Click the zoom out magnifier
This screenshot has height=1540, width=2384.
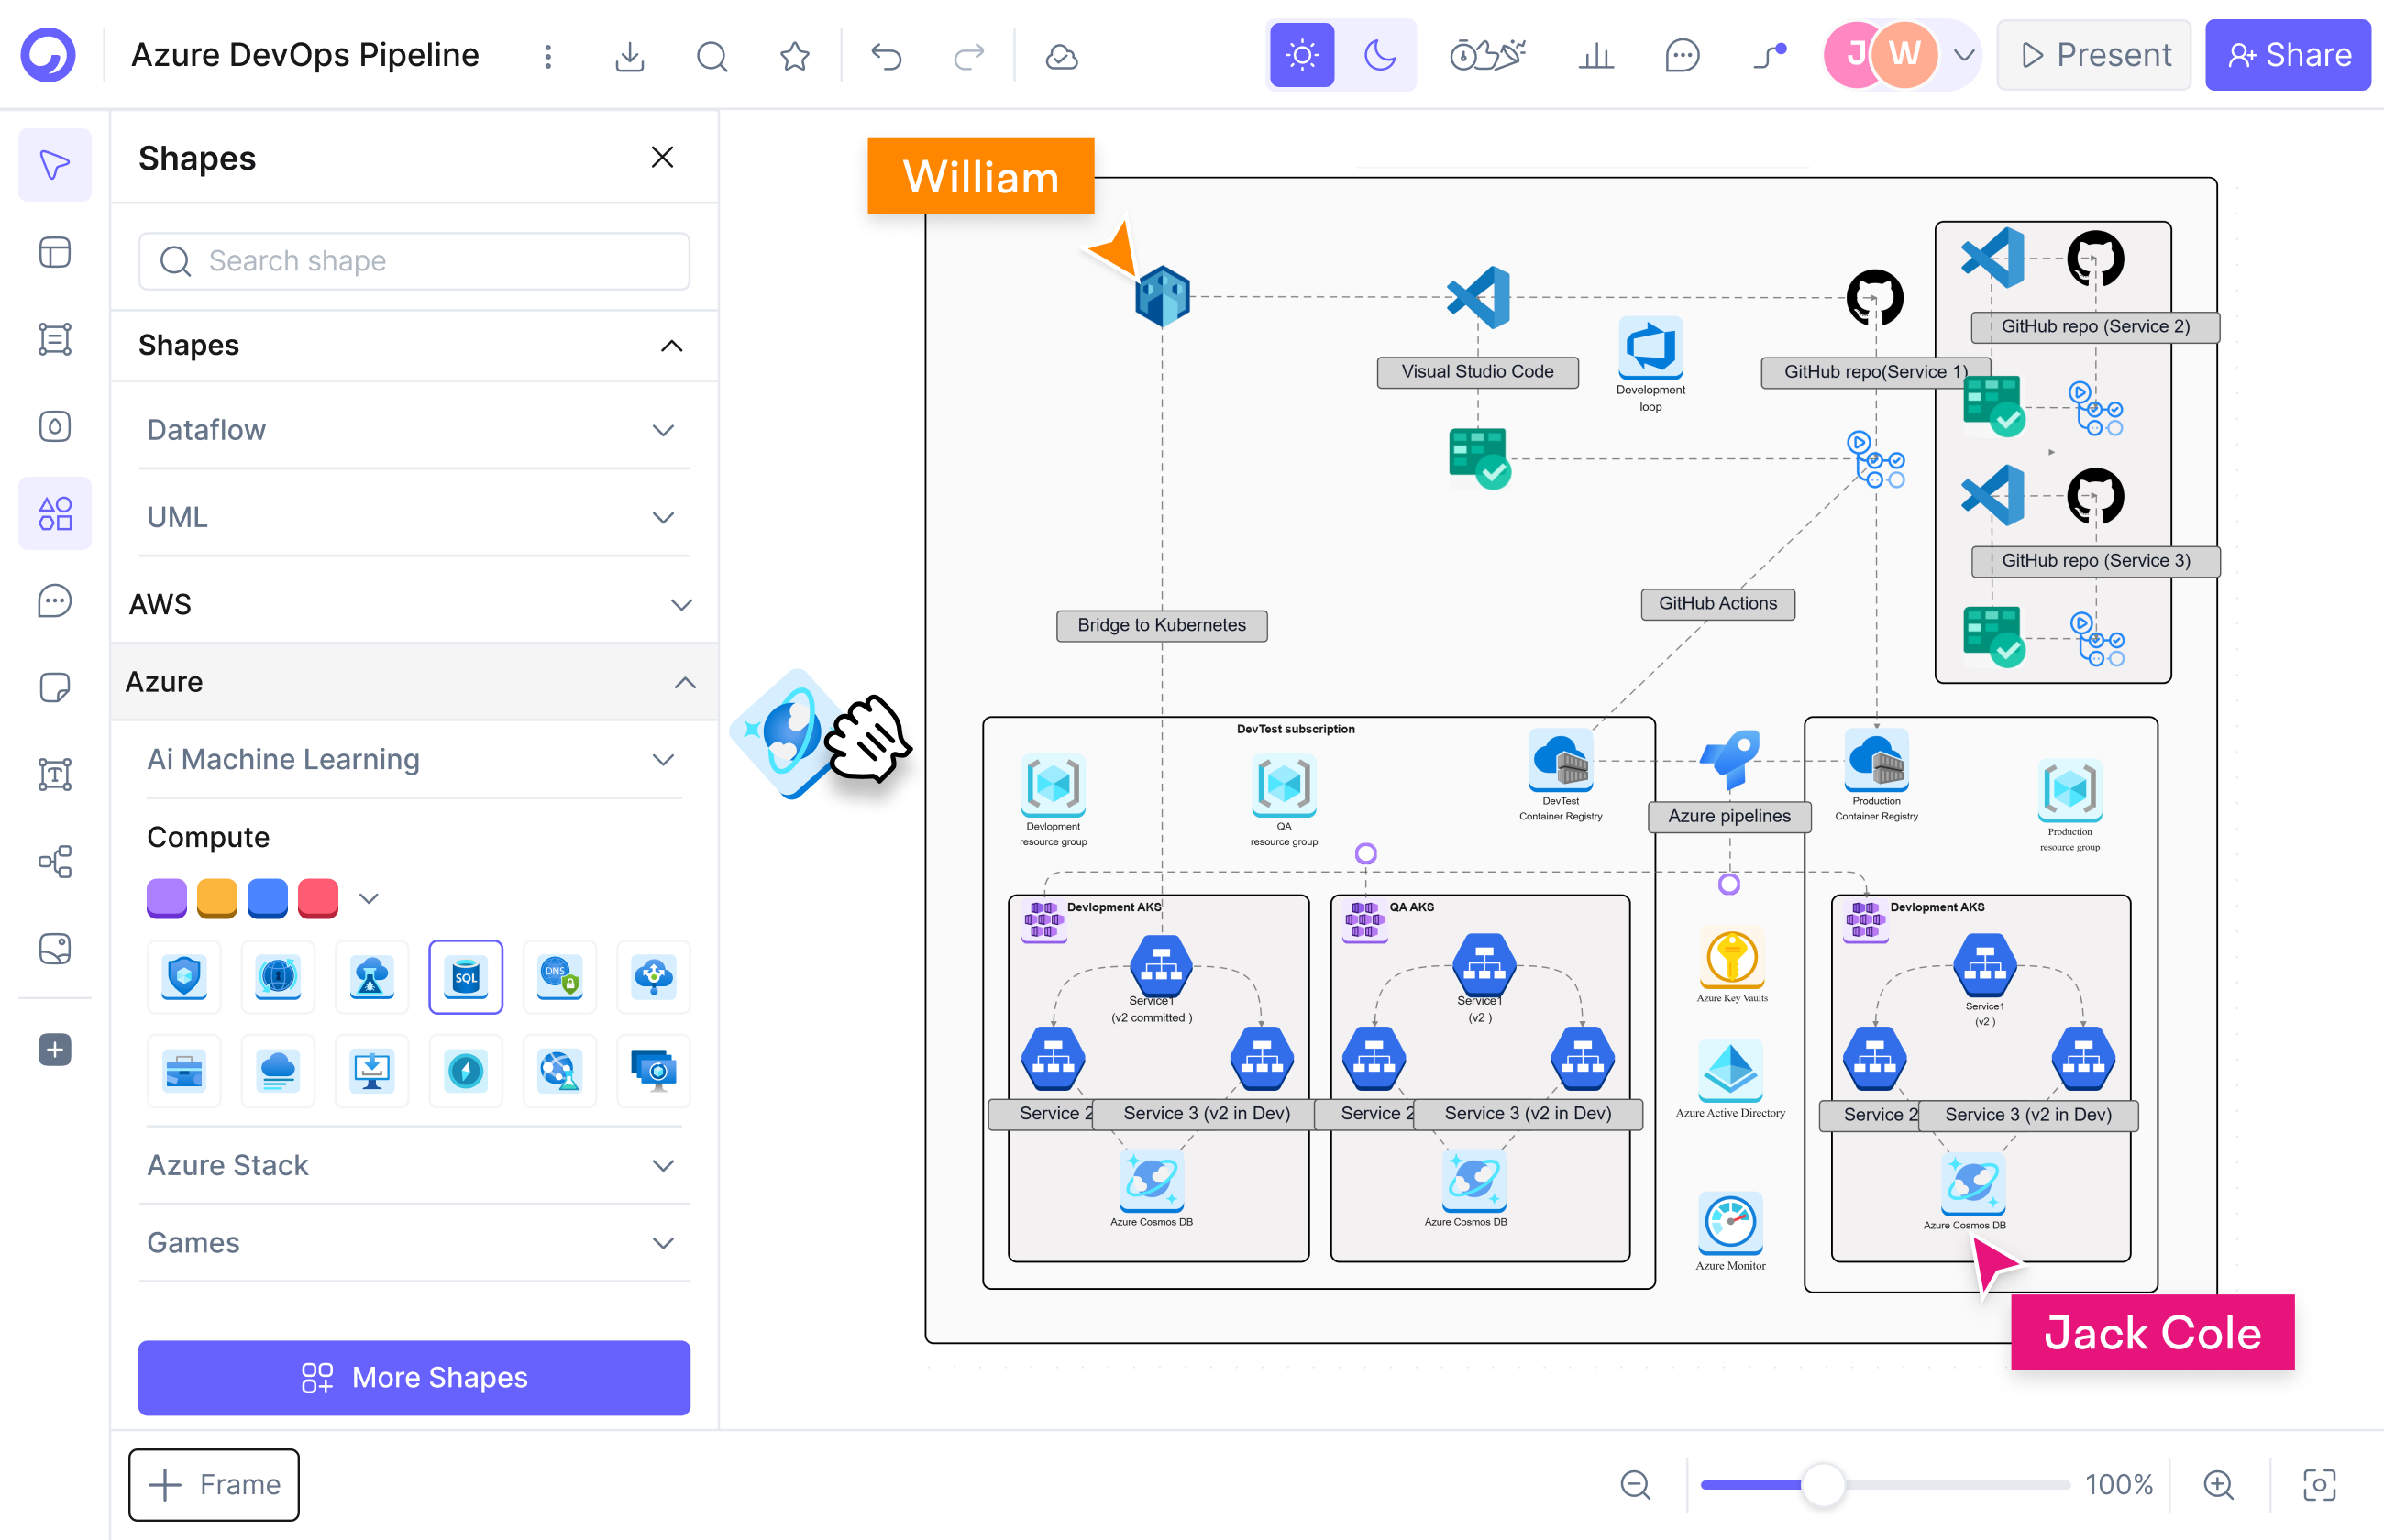click(x=1635, y=1484)
